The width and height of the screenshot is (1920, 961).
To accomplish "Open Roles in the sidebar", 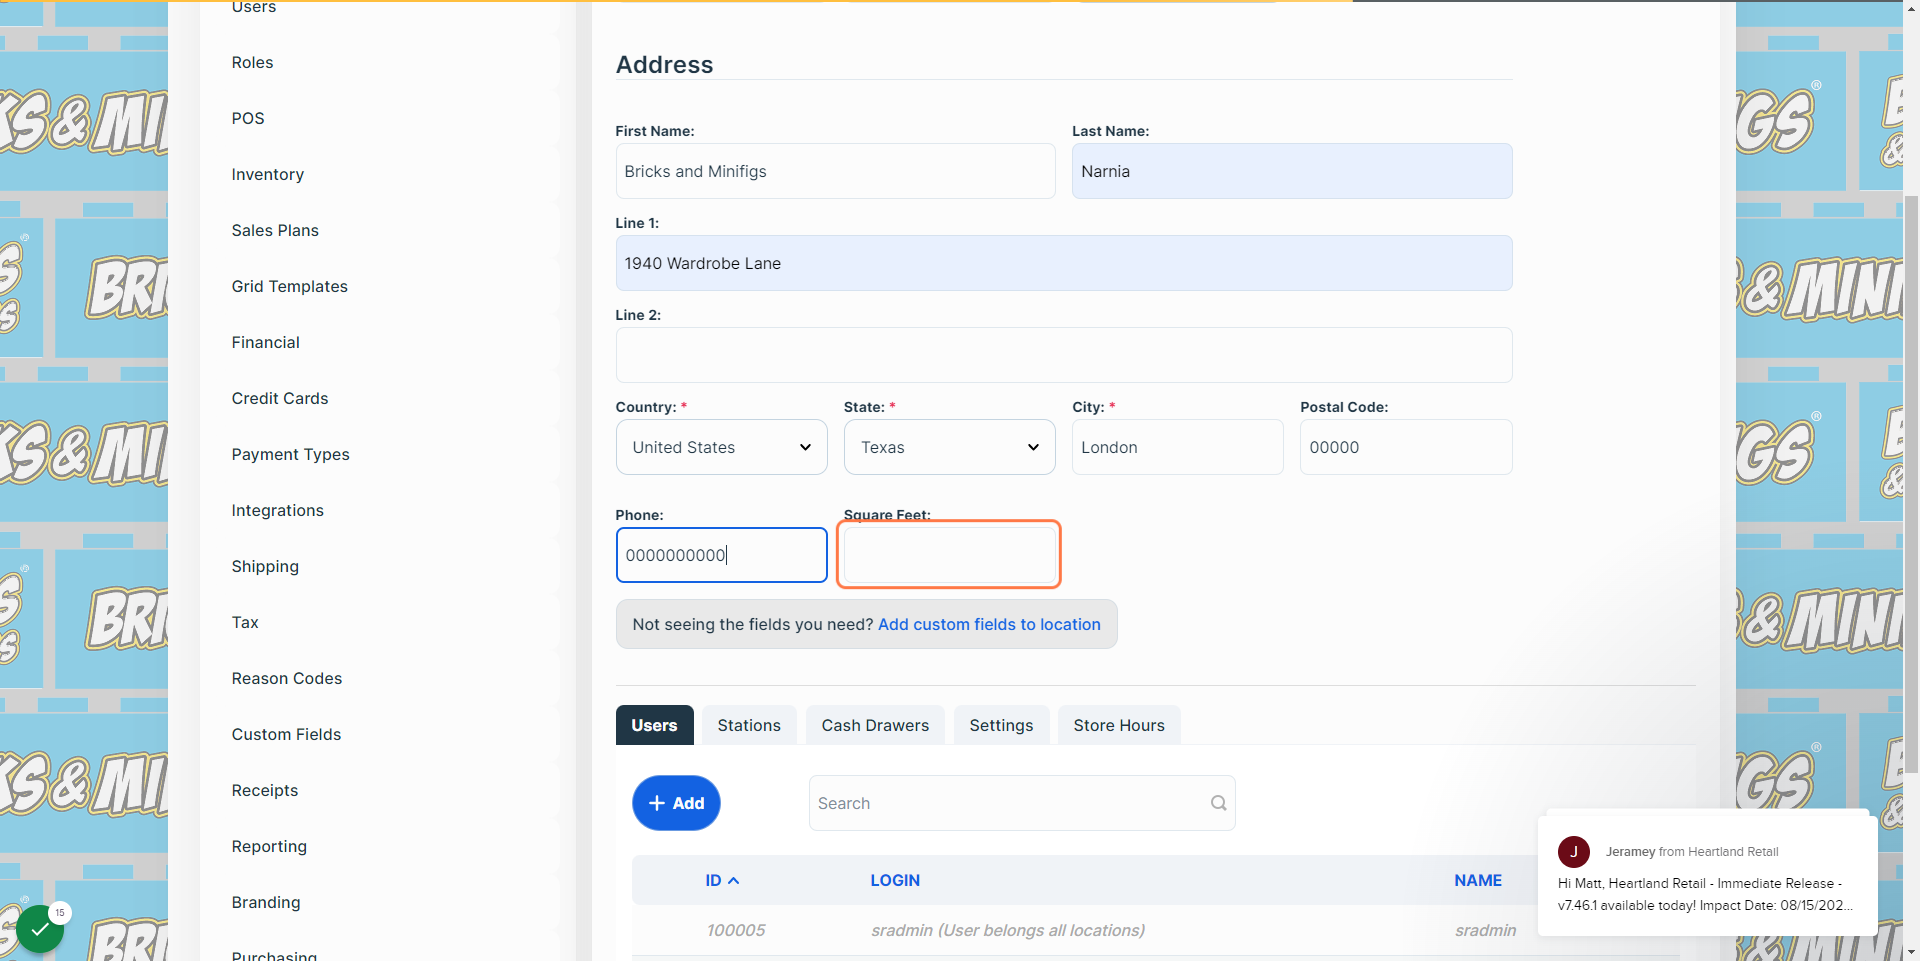I will point(252,62).
